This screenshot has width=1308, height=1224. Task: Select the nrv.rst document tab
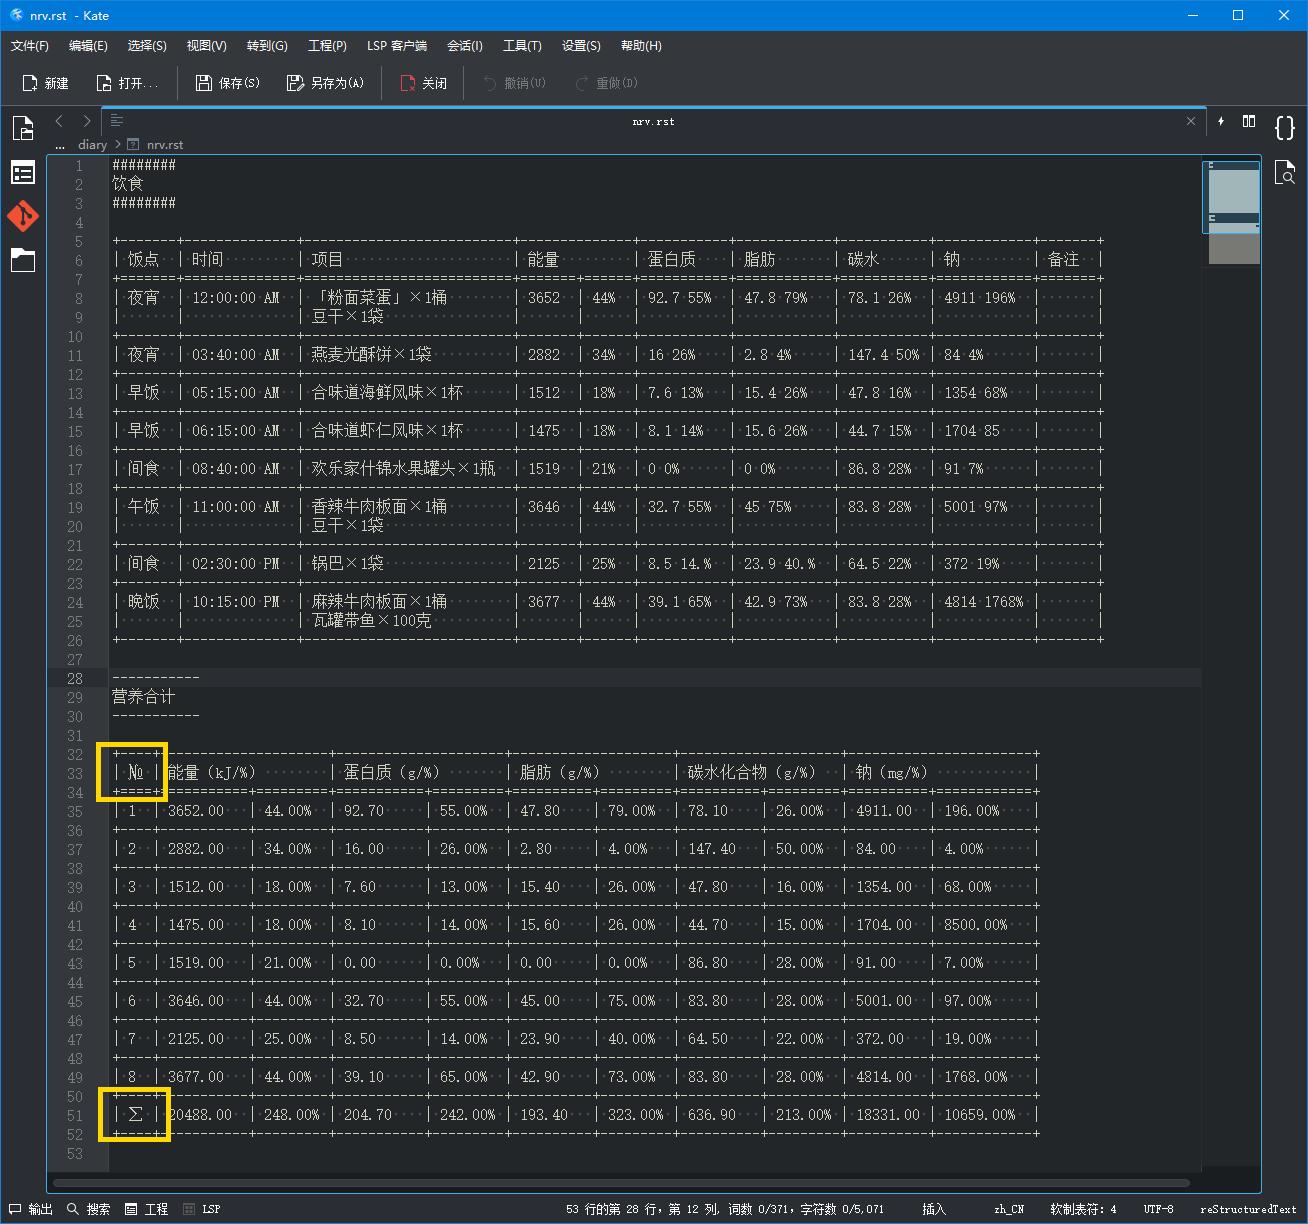pos(654,121)
